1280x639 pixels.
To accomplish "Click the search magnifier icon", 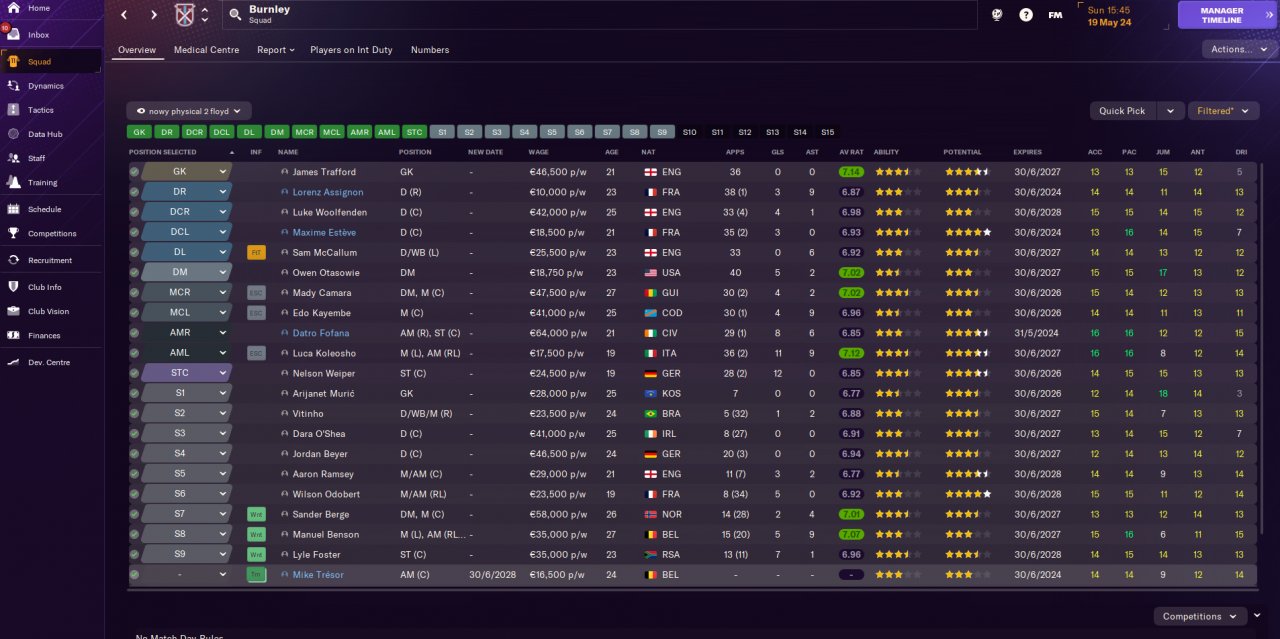I will [x=235, y=15].
